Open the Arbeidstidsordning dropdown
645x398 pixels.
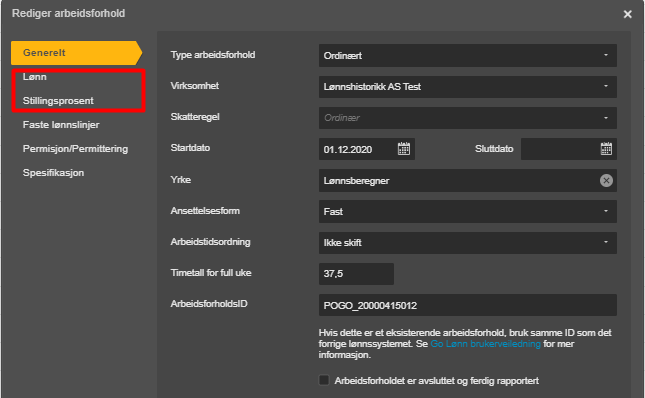(x=467, y=243)
